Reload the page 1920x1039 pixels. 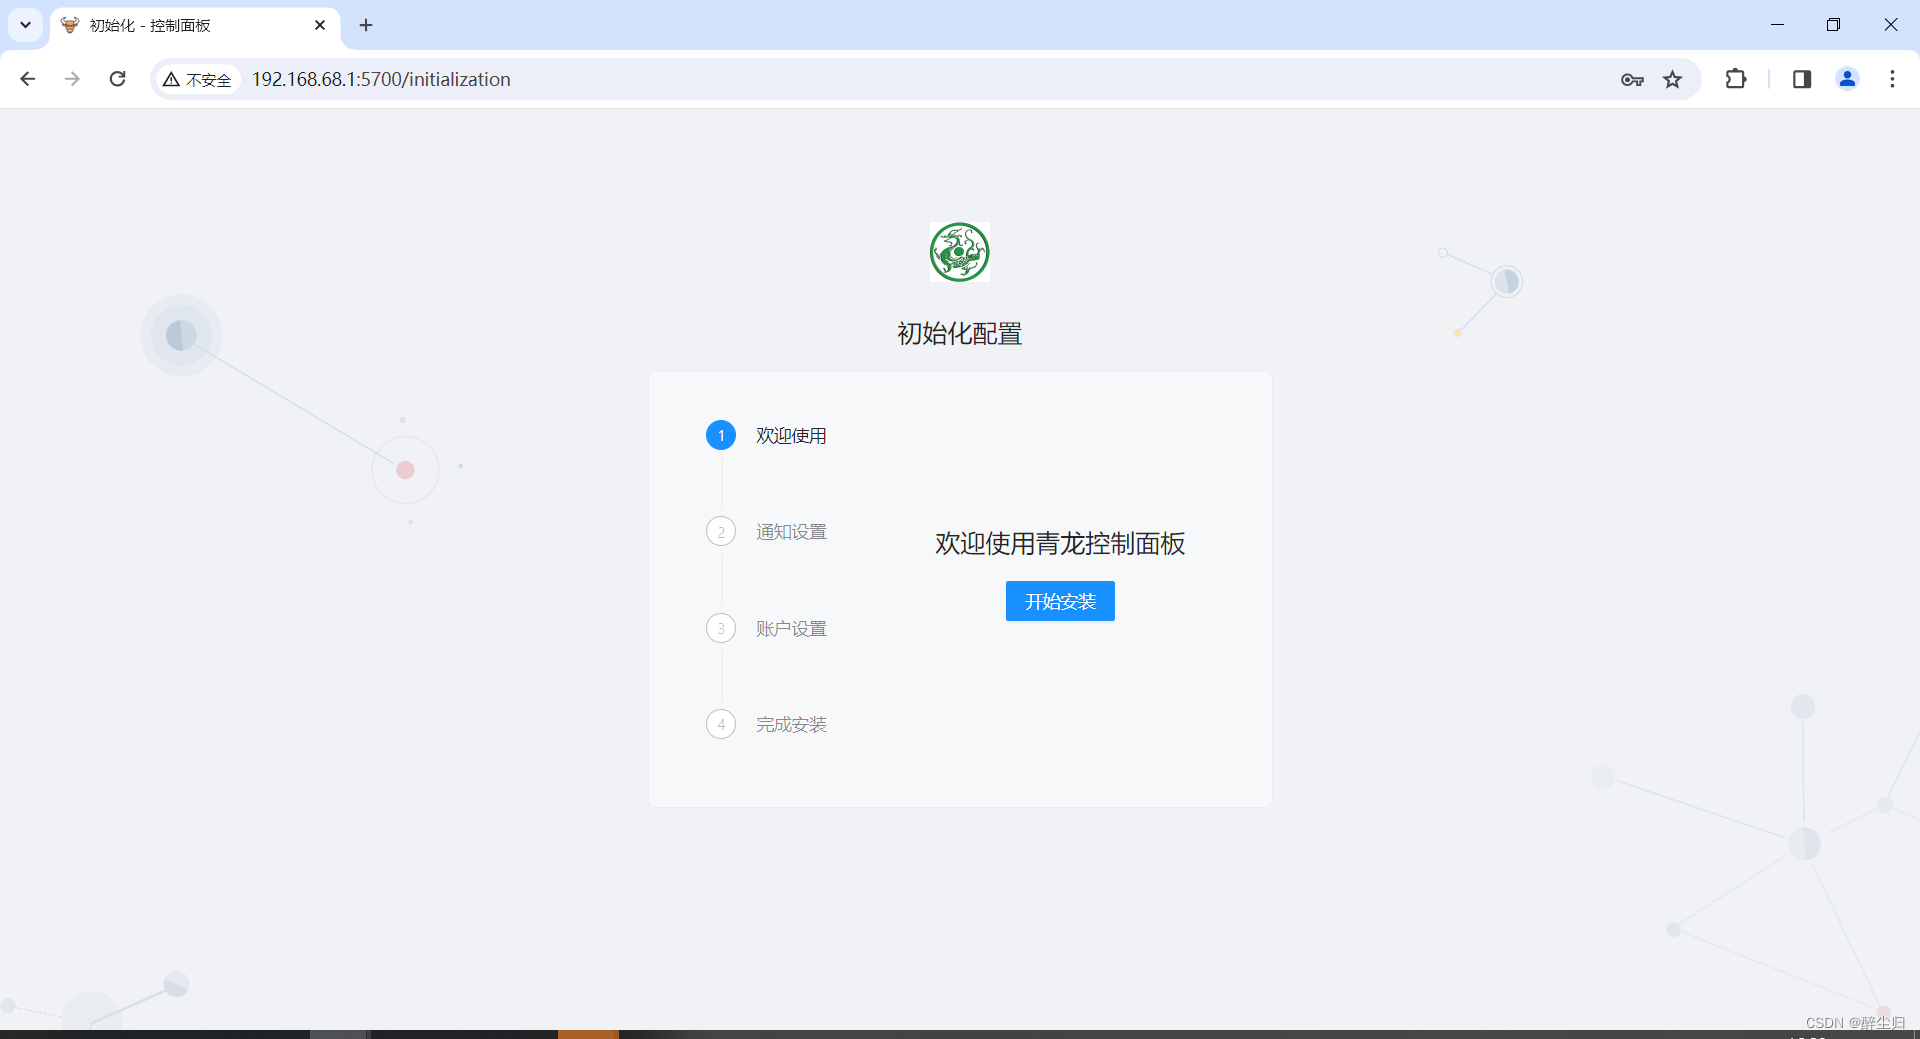(117, 79)
